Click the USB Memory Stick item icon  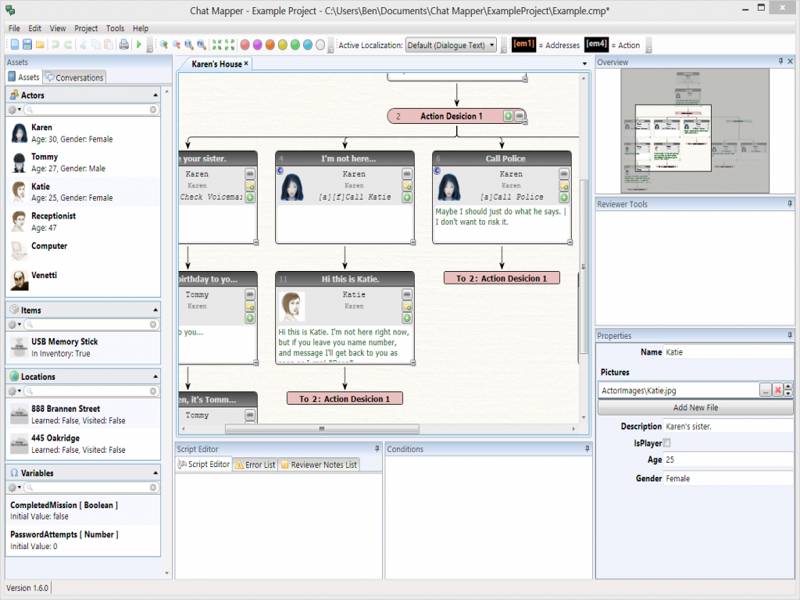pyautogui.click(x=19, y=347)
